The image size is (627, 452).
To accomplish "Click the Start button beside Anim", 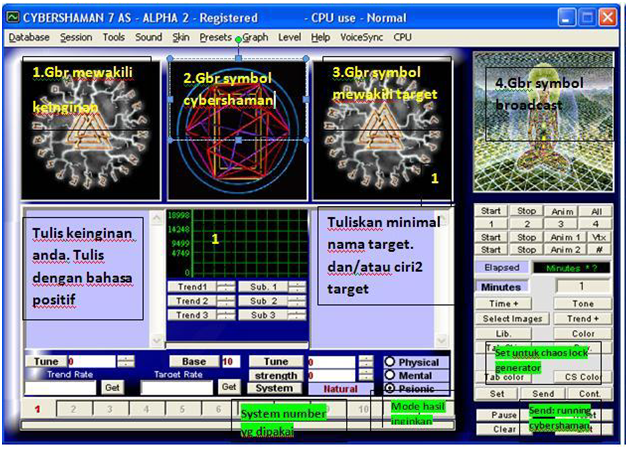I will (491, 211).
